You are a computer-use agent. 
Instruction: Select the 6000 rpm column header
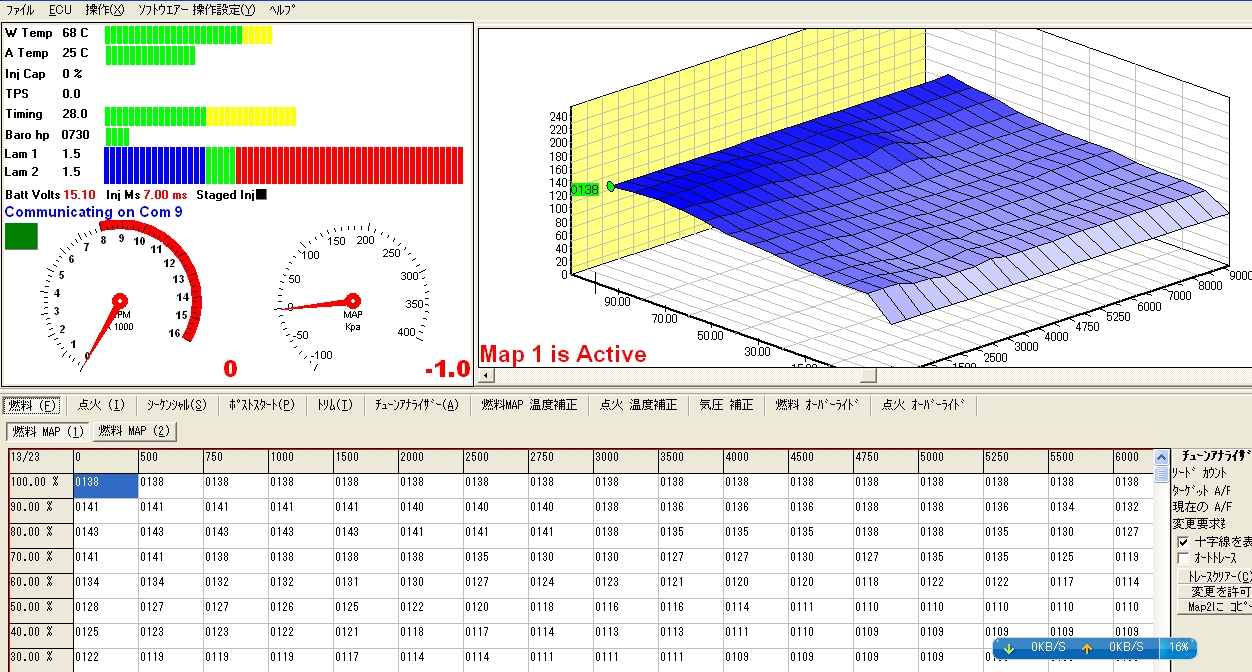point(1132,461)
